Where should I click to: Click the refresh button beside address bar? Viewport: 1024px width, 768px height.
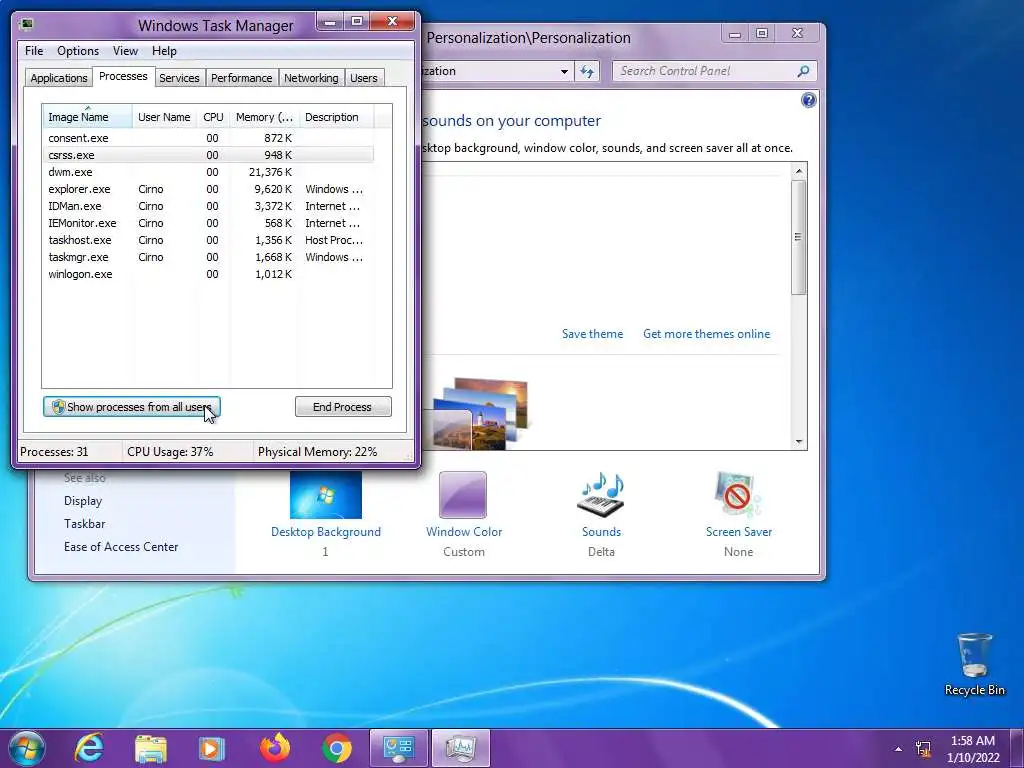pos(587,71)
